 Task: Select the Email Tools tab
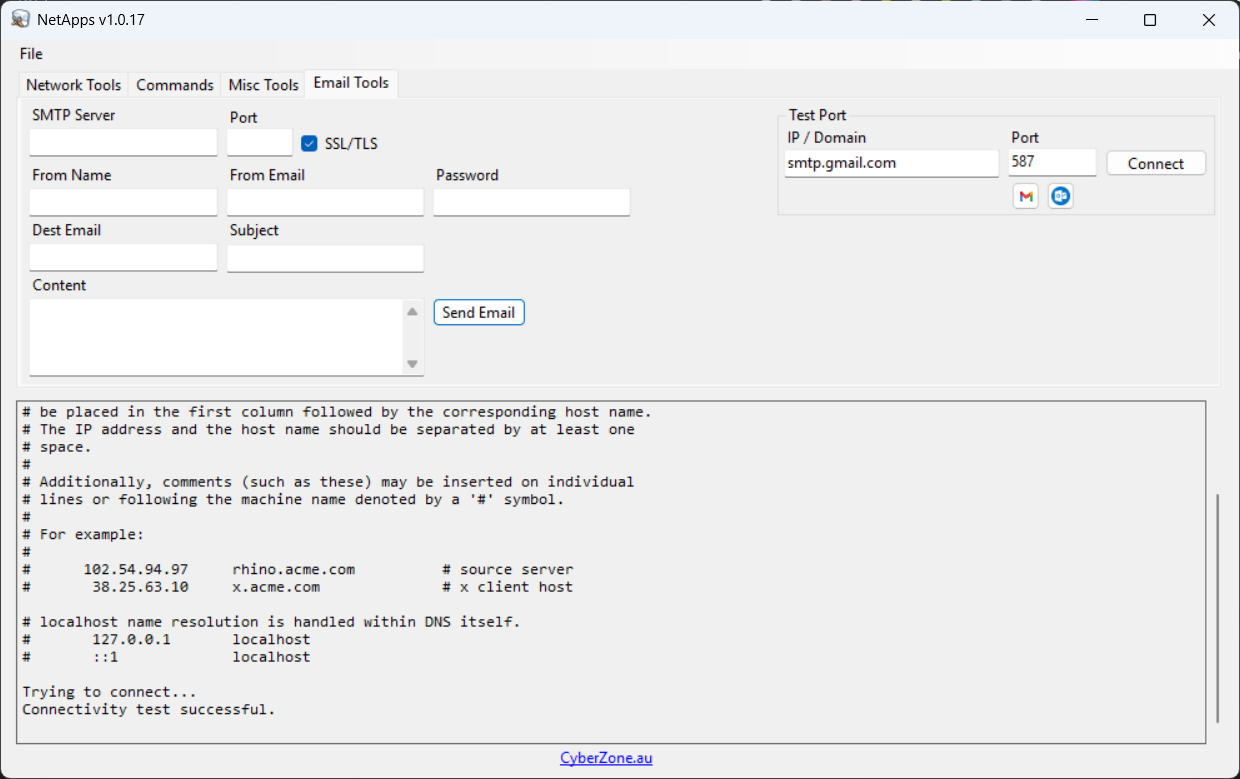[x=351, y=83]
